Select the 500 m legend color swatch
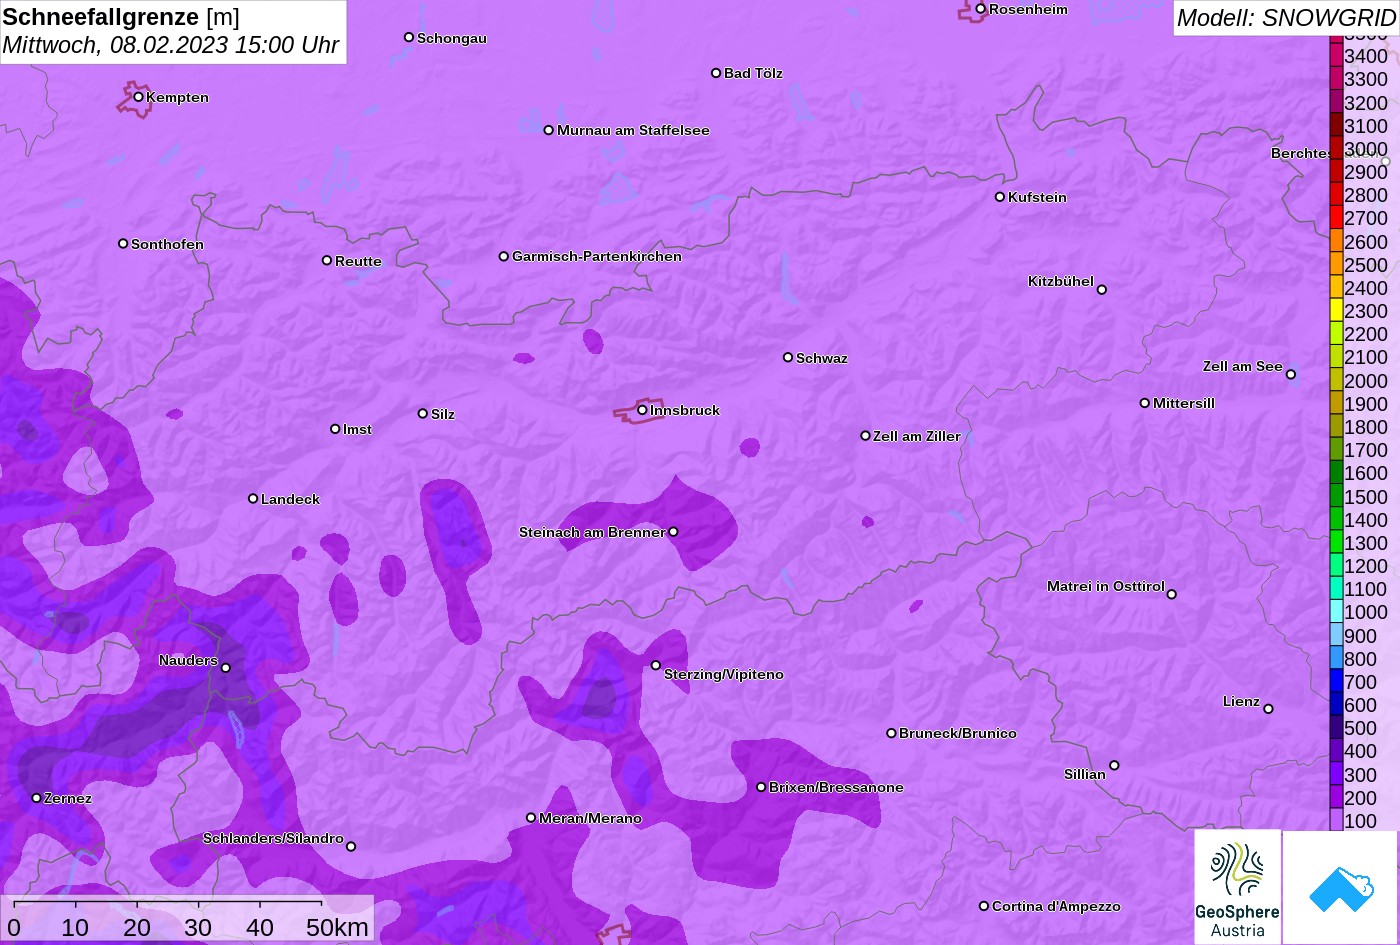The height and width of the screenshot is (945, 1400). pyautogui.click(x=1336, y=728)
